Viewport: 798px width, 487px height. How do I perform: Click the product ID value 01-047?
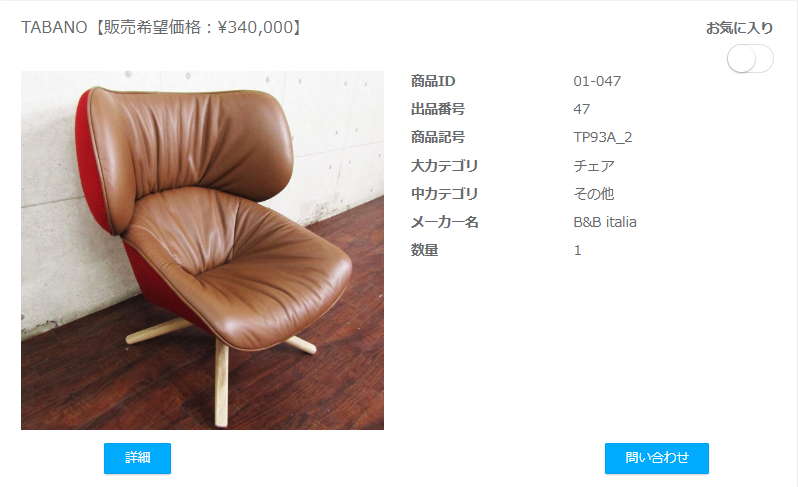597,81
